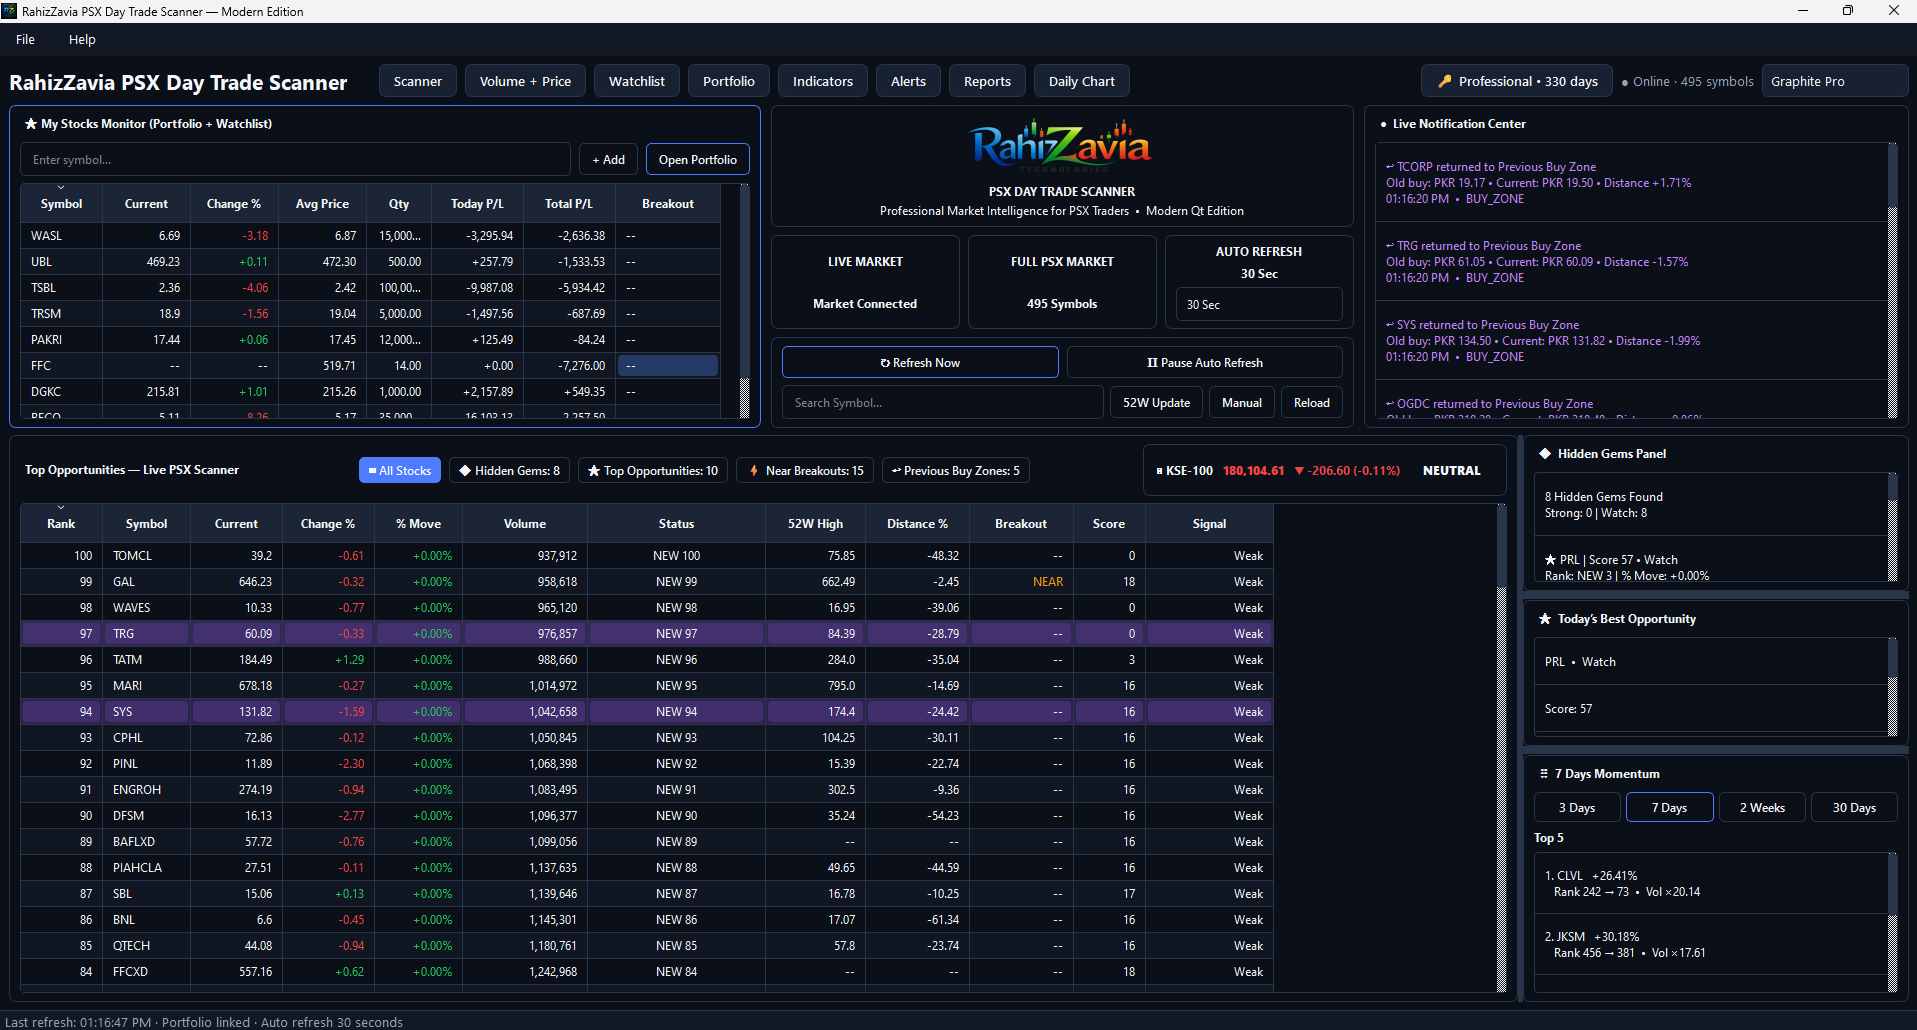The image size is (1917, 1030).
Task: Sort scanner table by Distance % header
Action: point(917,524)
